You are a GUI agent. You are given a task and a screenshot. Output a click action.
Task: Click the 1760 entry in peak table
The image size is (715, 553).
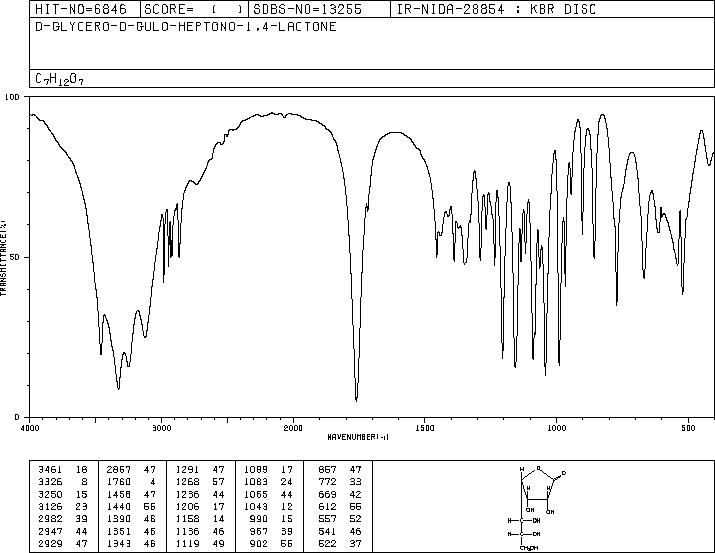(119, 482)
